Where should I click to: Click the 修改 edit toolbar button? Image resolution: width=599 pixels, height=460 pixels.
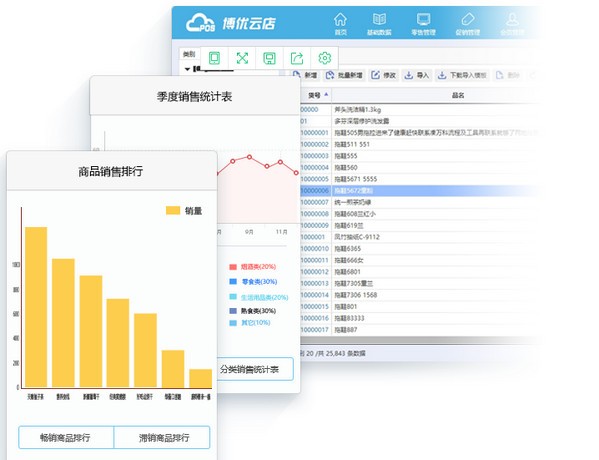384,75
